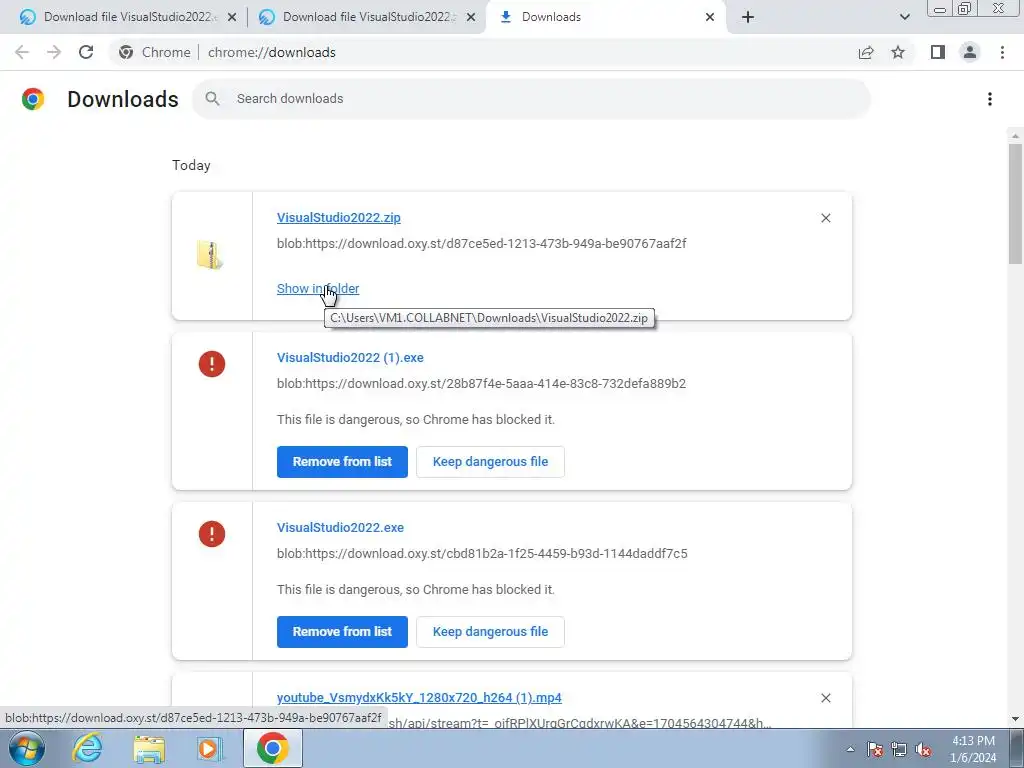Remove VisualStudio2022.exe from list
The width and height of the screenshot is (1024, 768).
pos(342,632)
